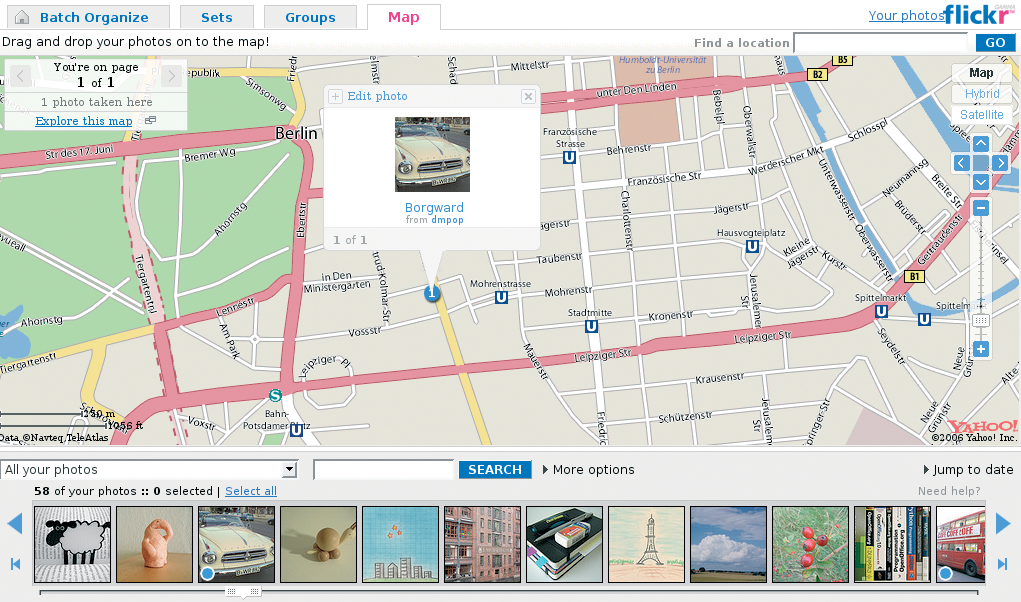Click the GO button
The image size is (1021, 602).
(995, 43)
